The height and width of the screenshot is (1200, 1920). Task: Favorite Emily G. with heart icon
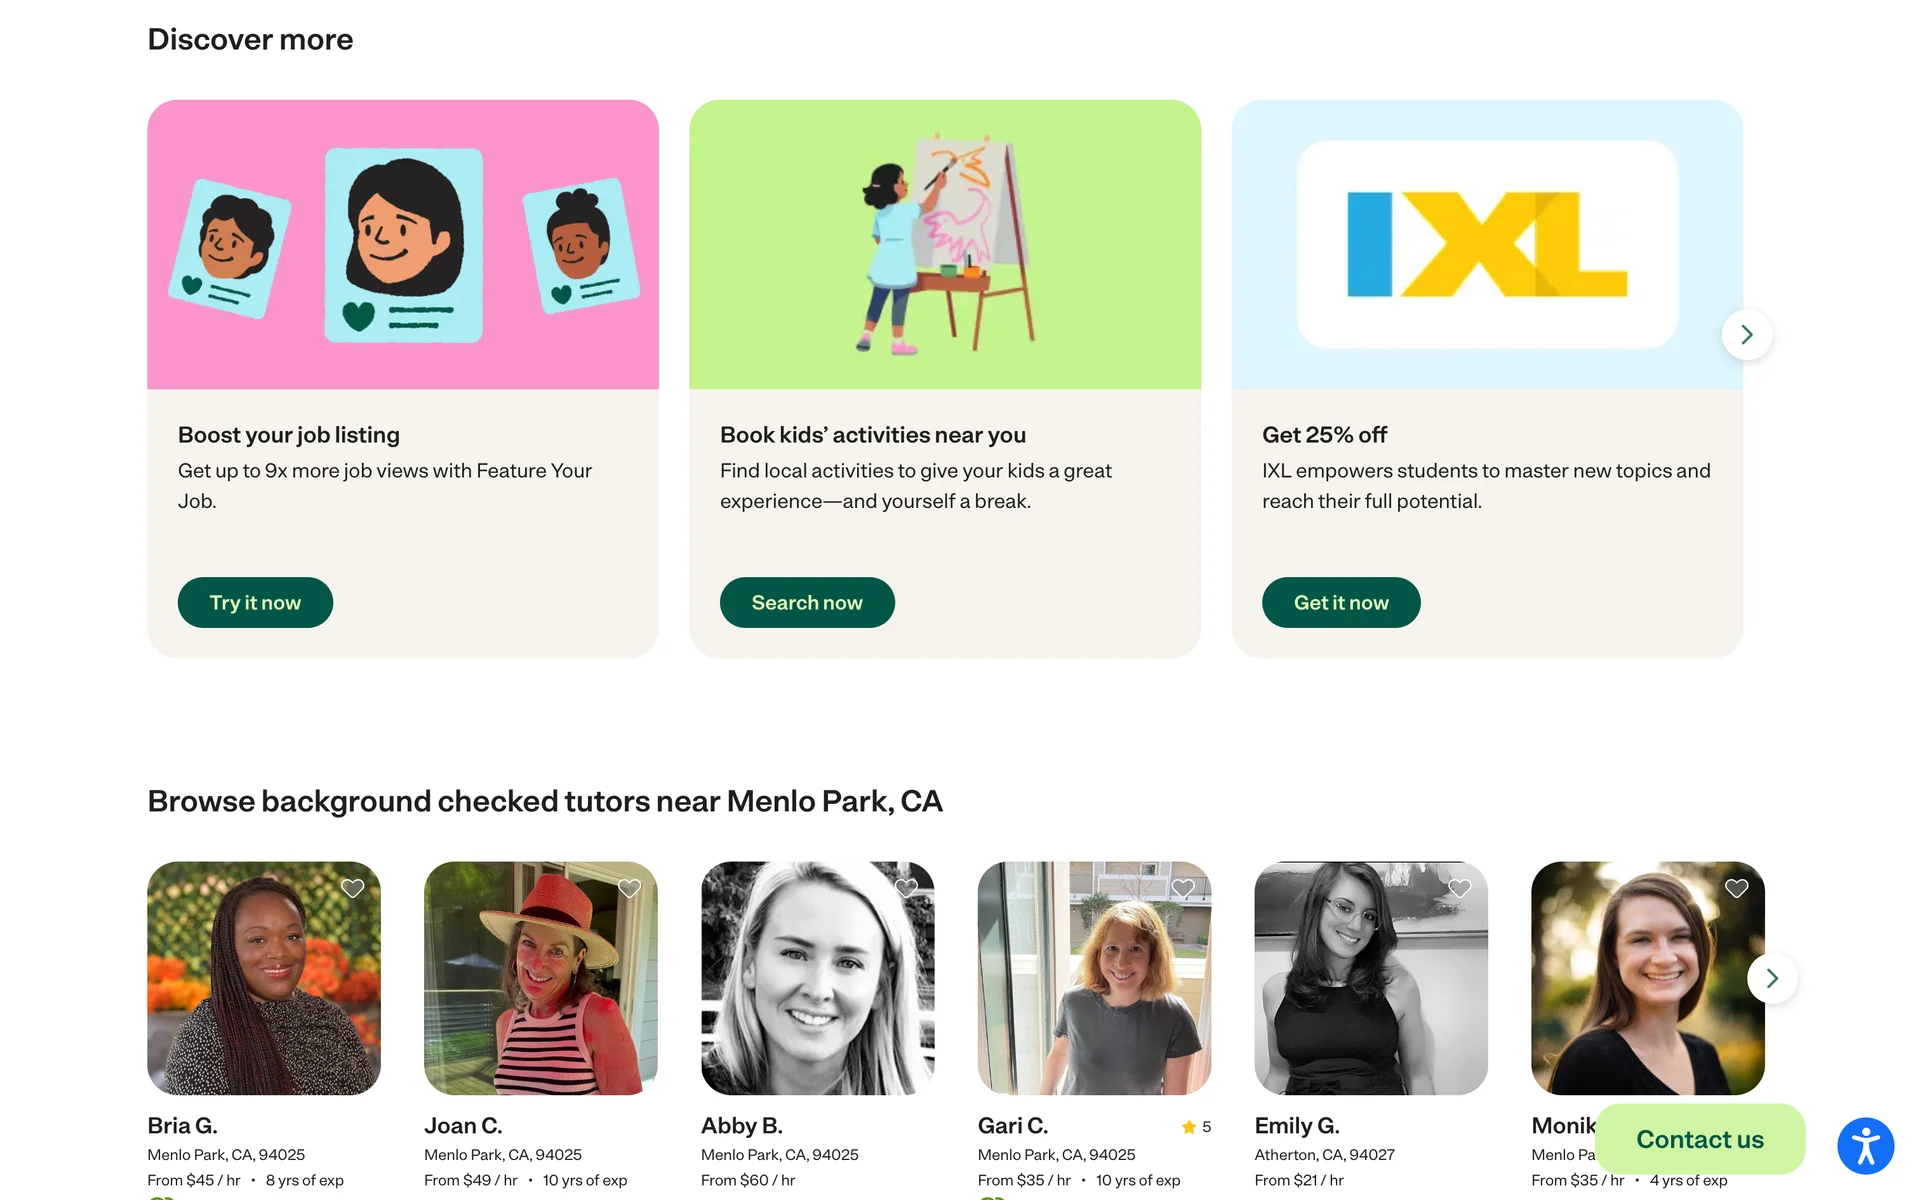(x=1460, y=888)
